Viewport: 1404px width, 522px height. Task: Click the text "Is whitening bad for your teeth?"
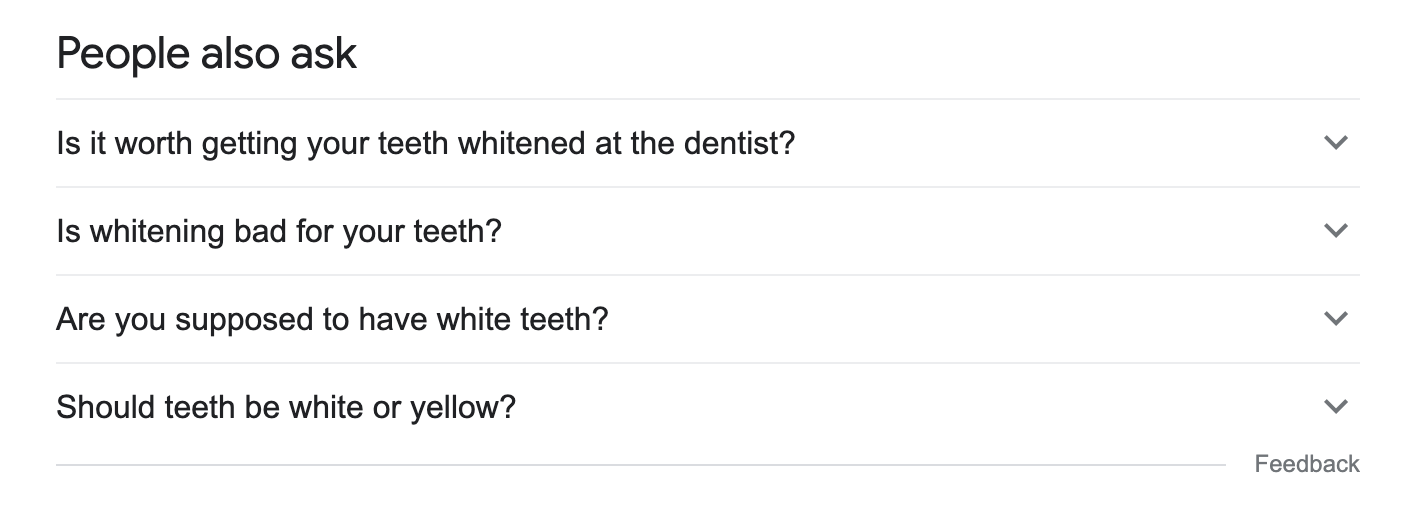(279, 231)
